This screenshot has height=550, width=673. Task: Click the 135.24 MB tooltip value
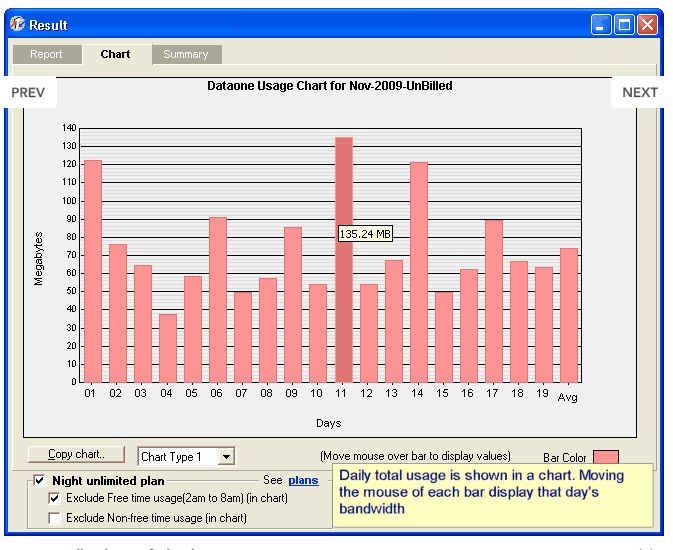[365, 234]
